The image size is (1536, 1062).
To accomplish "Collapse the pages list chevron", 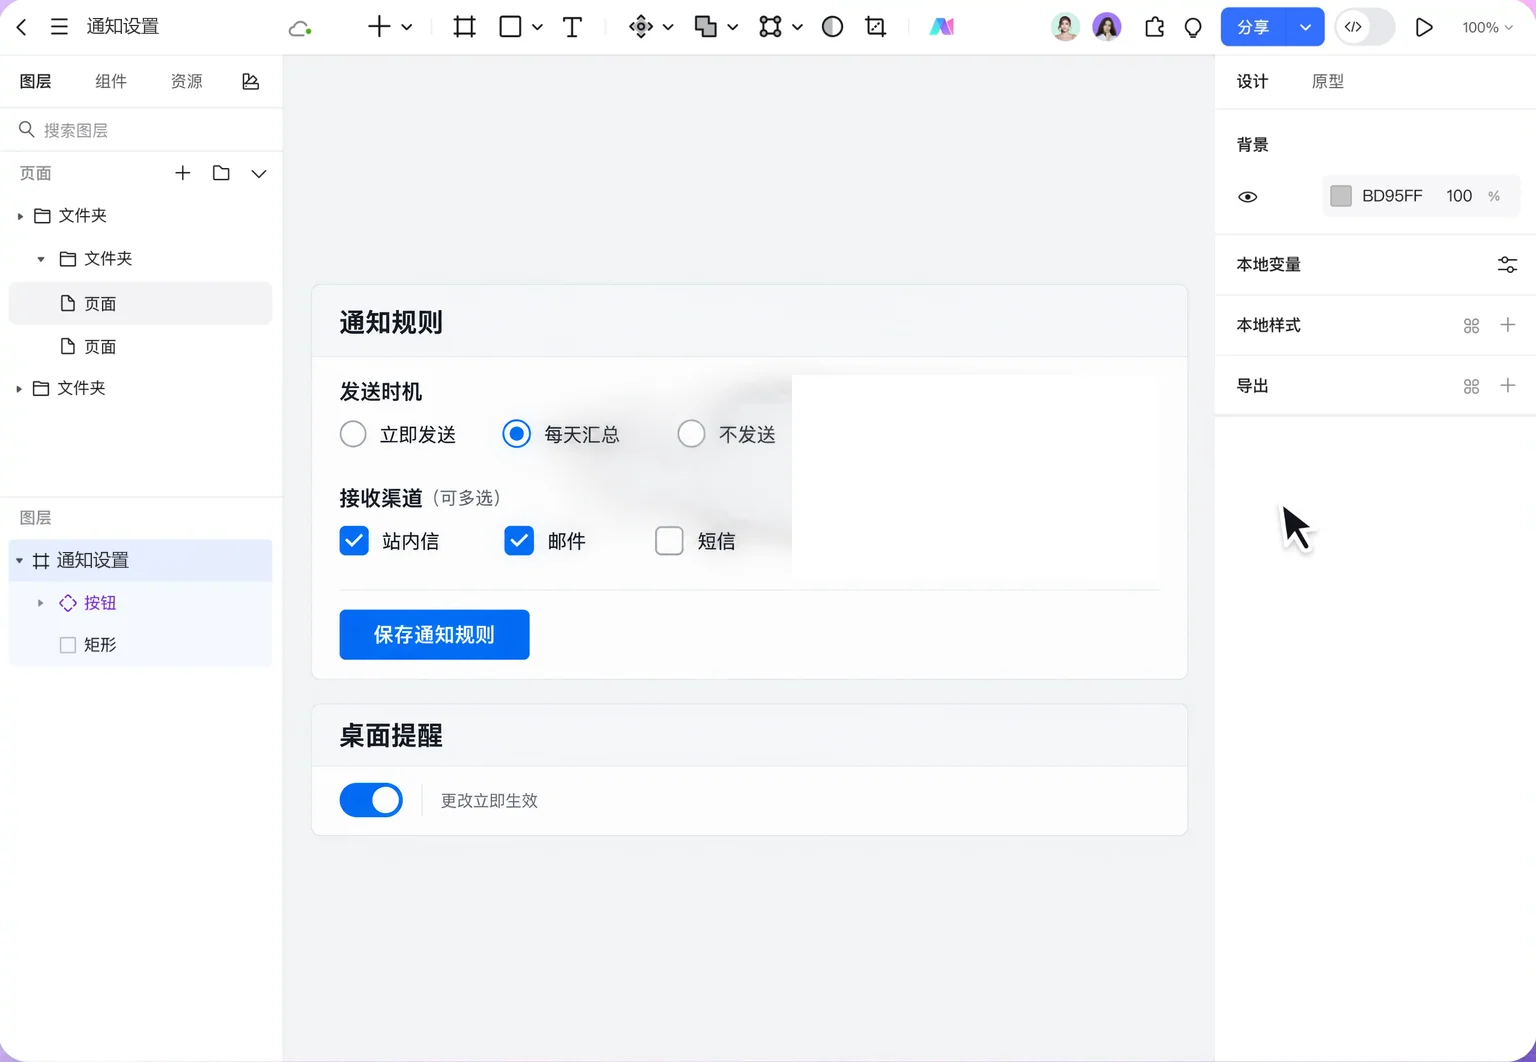I will pyautogui.click(x=259, y=174).
